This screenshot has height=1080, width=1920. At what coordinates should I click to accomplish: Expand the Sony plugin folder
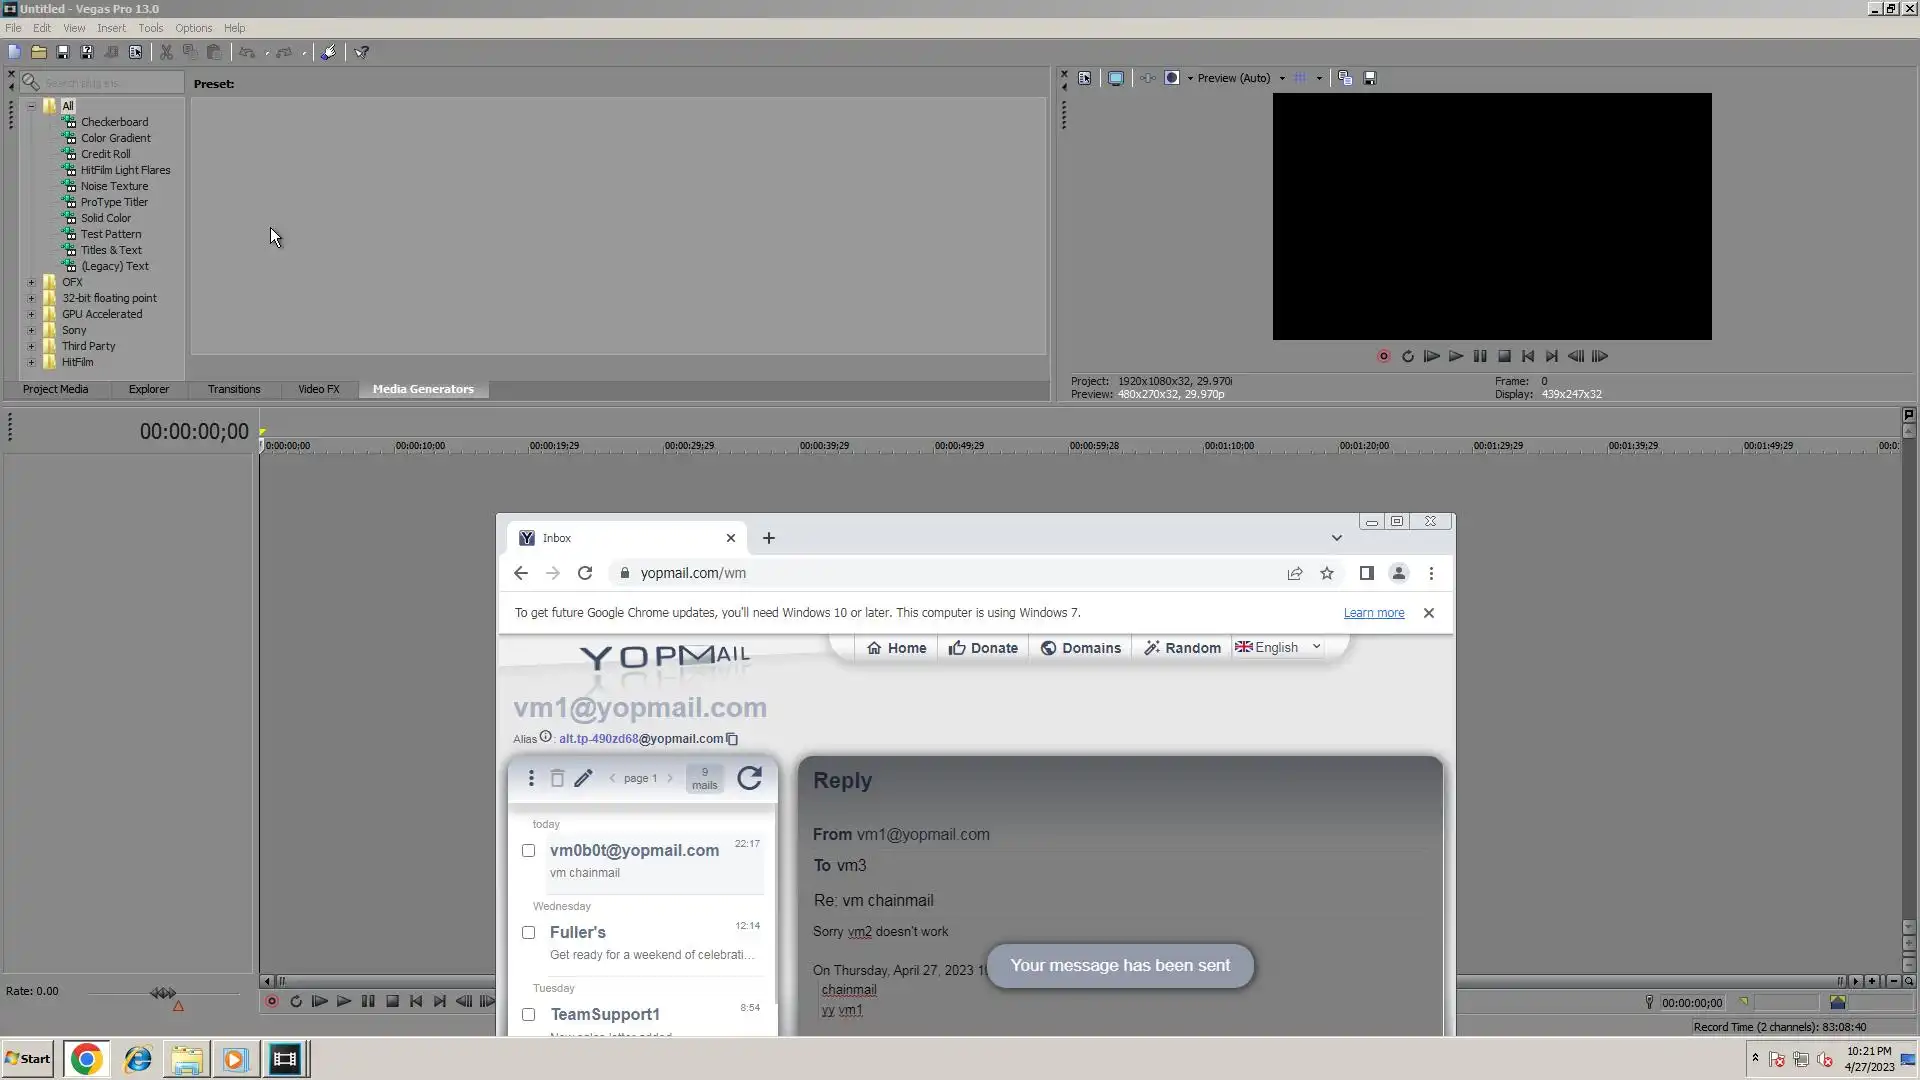tap(31, 330)
